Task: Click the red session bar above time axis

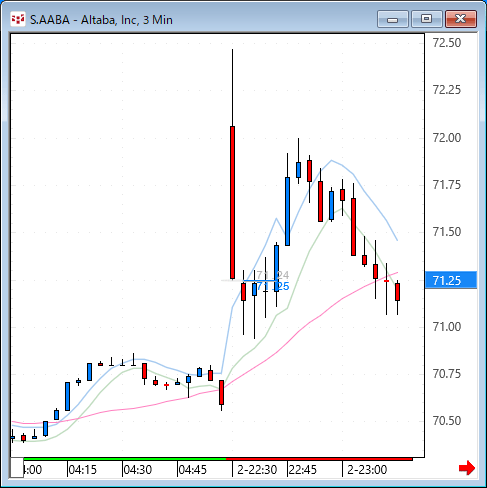Action: [319, 459]
